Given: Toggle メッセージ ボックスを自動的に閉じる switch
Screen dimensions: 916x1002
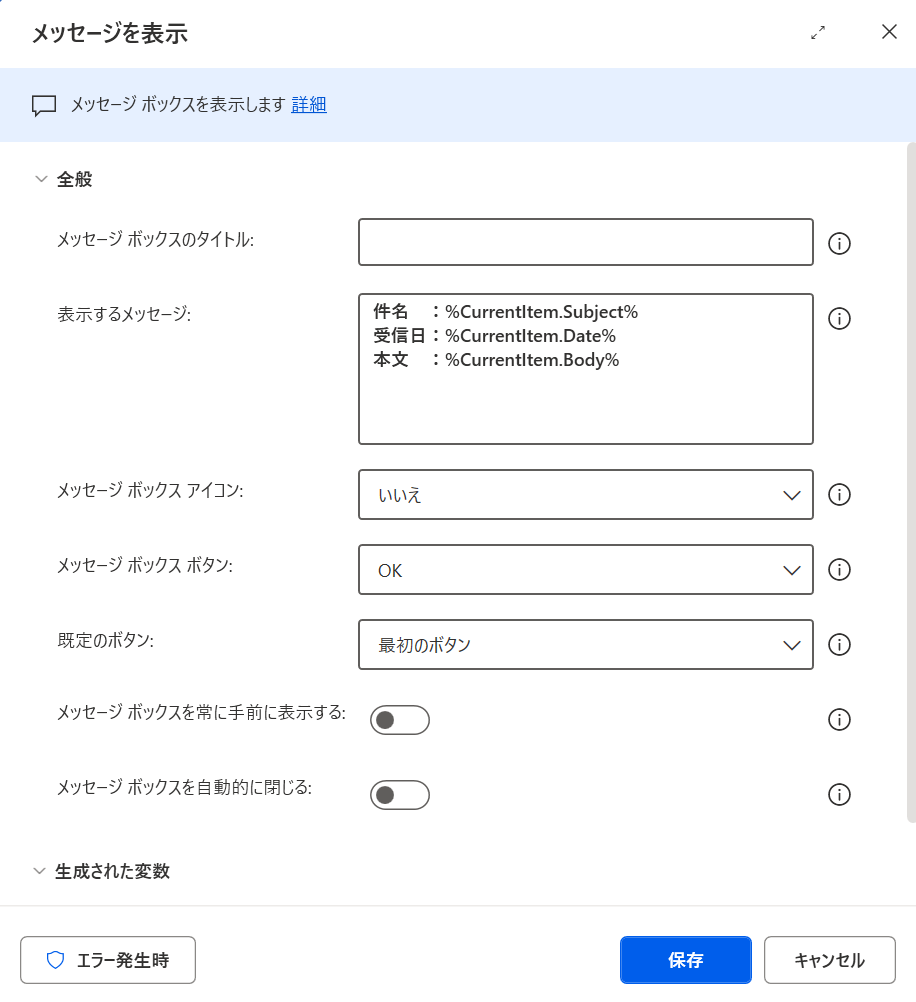Looking at the screenshot, I should [x=400, y=795].
